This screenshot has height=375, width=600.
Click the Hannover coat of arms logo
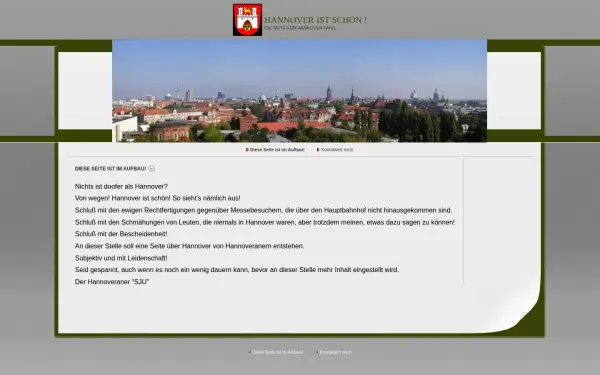[247, 20]
